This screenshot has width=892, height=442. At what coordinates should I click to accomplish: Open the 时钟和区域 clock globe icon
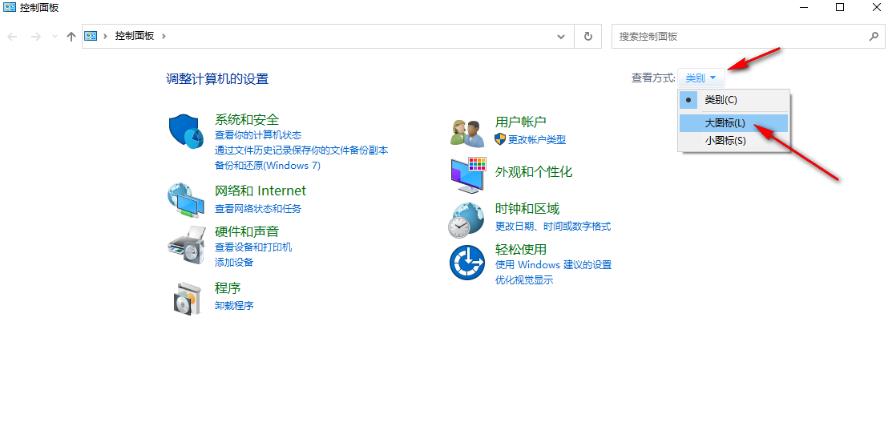click(x=466, y=221)
